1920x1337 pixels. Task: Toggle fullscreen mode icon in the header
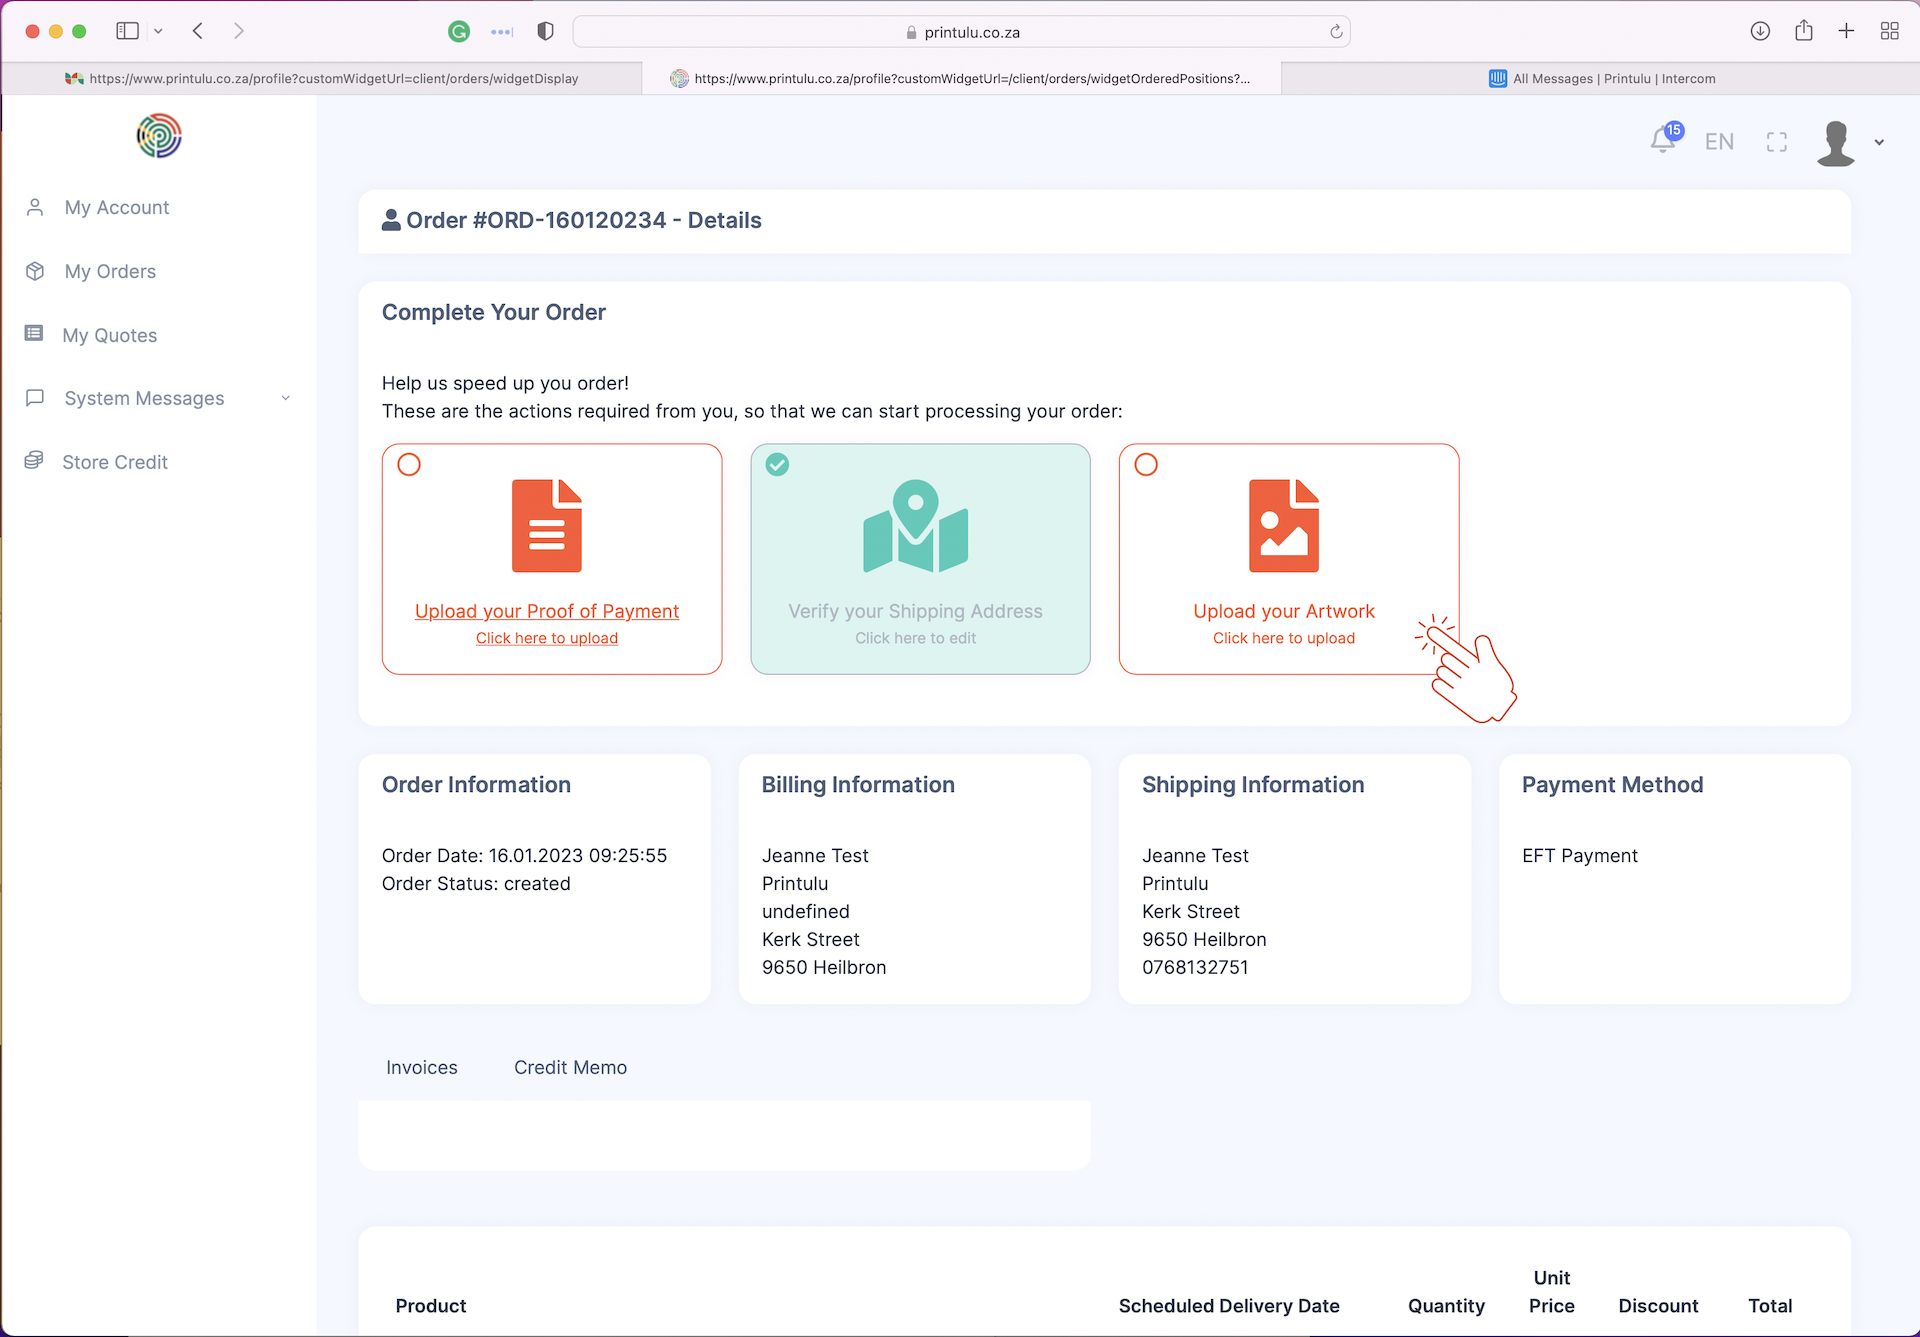pyautogui.click(x=1777, y=142)
